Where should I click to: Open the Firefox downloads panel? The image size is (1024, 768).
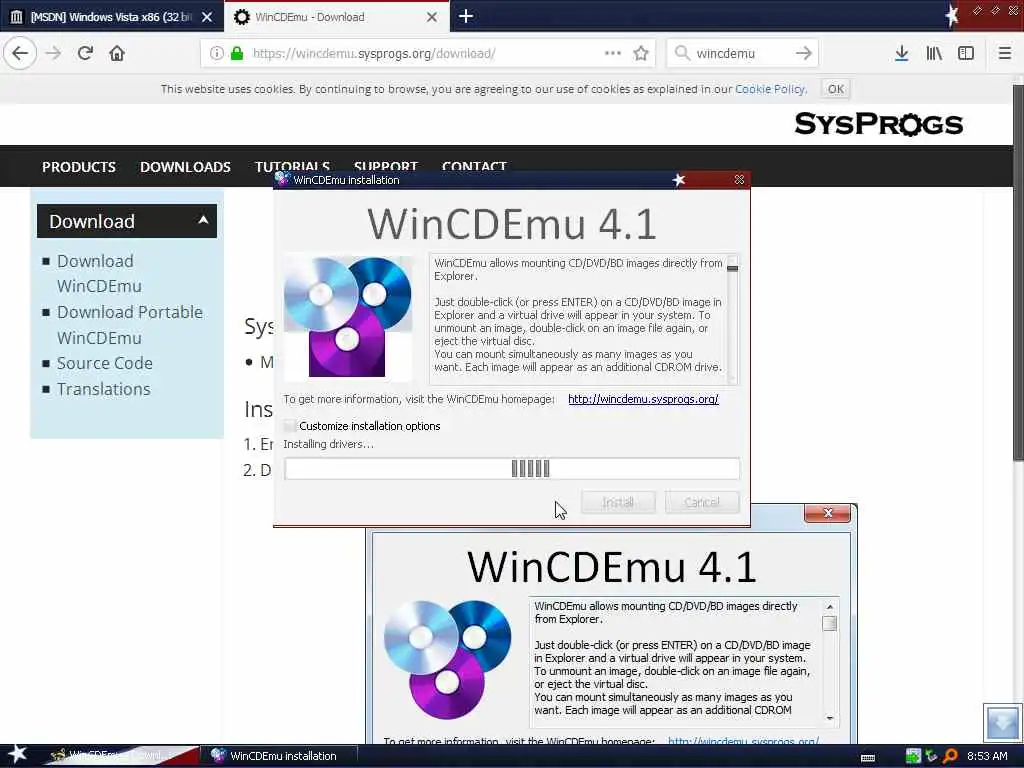pos(901,53)
